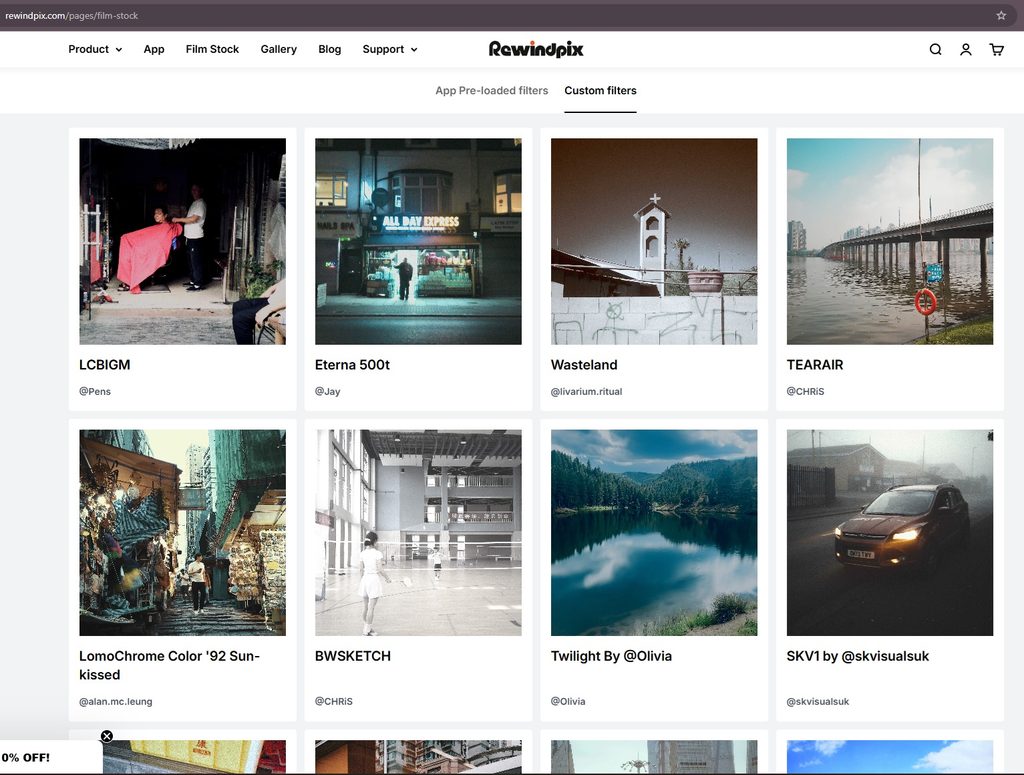Open the App menu item
Viewport: 1024px width, 775px height.
(x=154, y=50)
